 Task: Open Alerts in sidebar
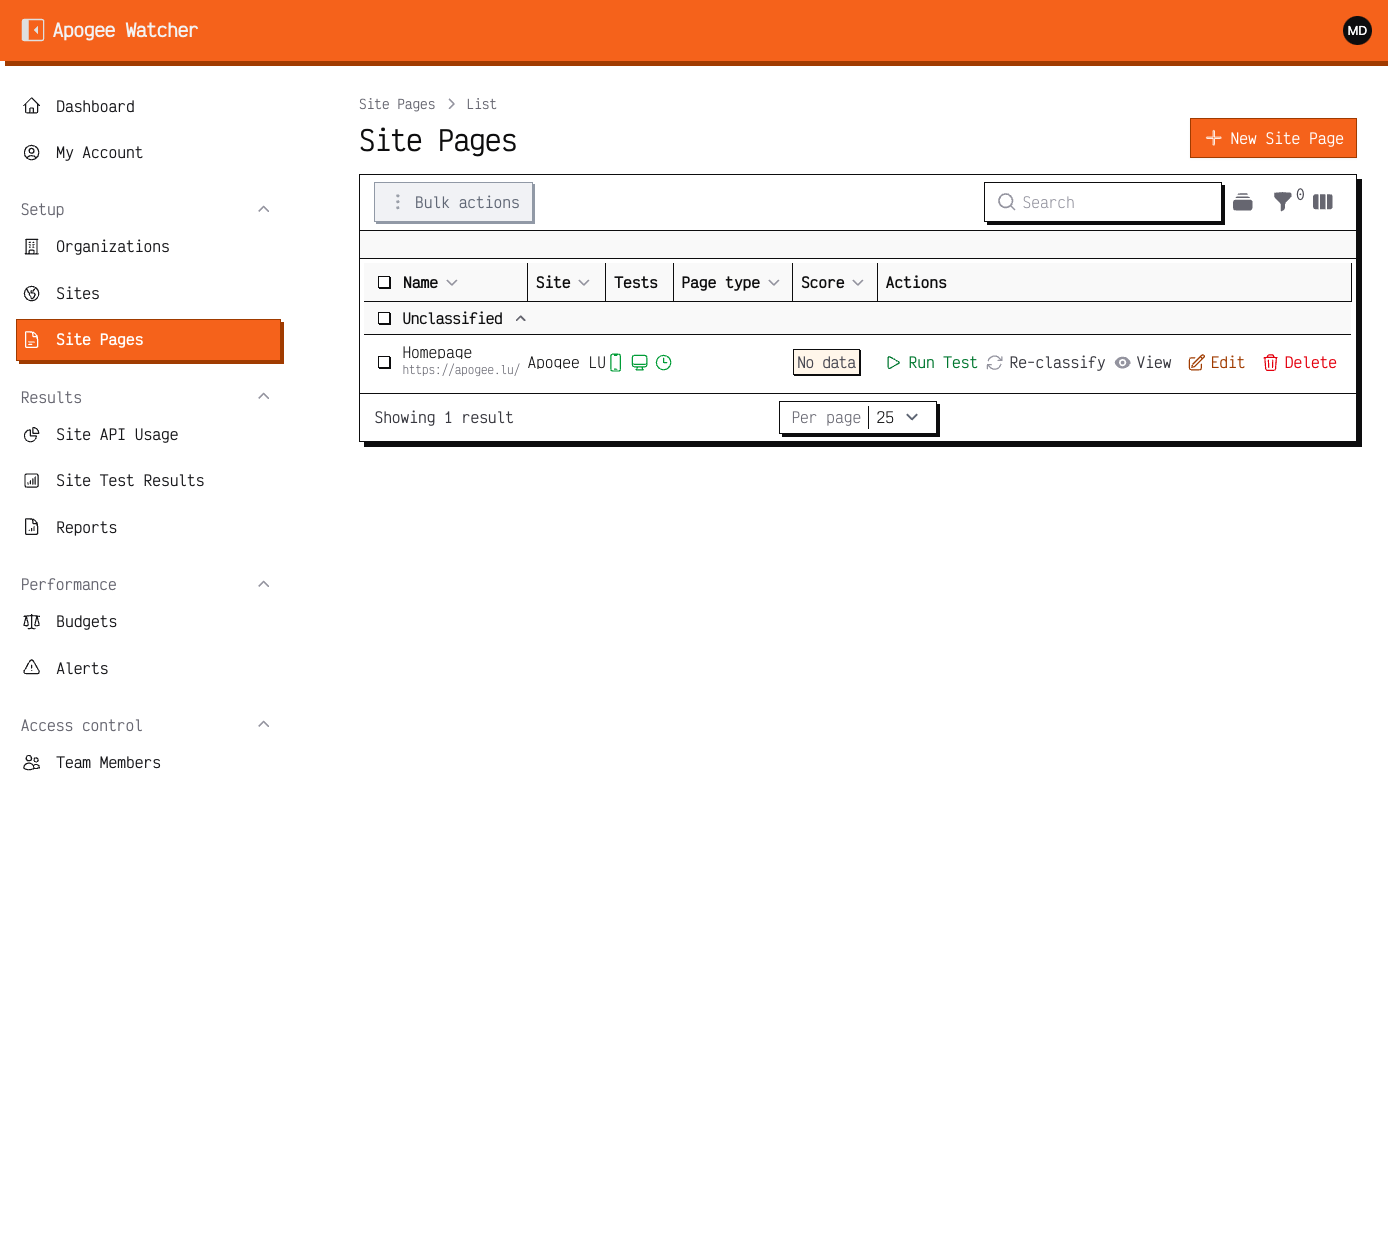(149, 668)
